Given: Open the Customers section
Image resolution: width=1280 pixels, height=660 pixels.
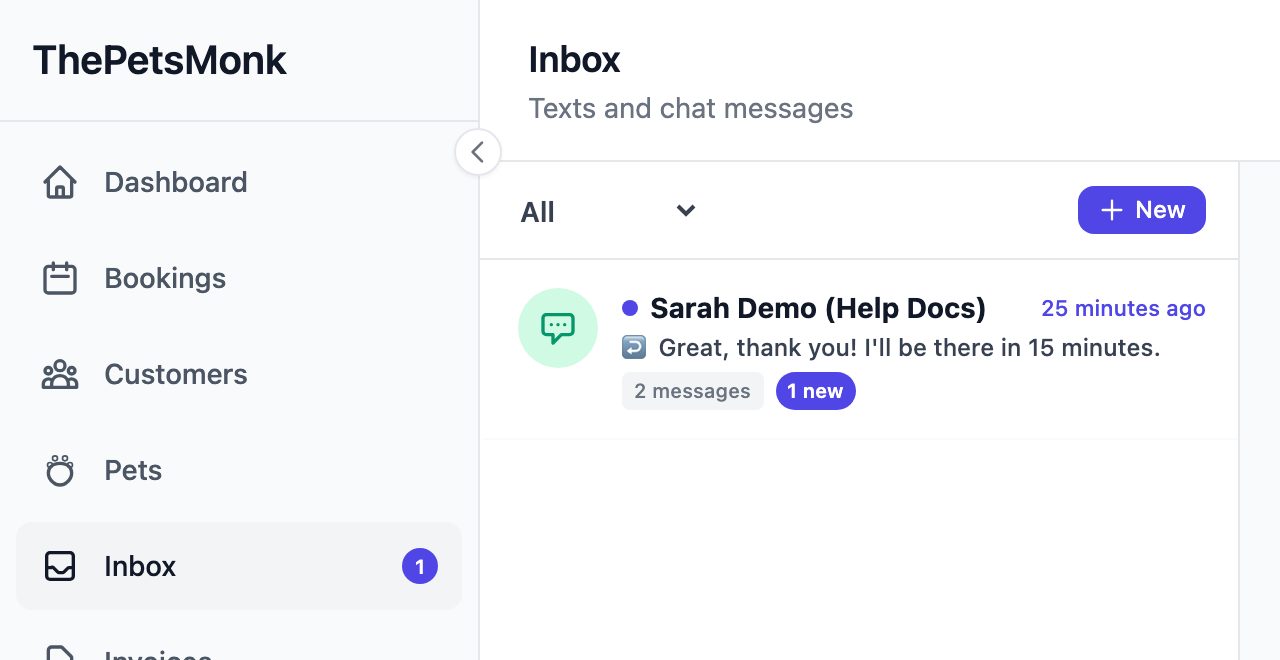Looking at the screenshot, I should click(239, 374).
